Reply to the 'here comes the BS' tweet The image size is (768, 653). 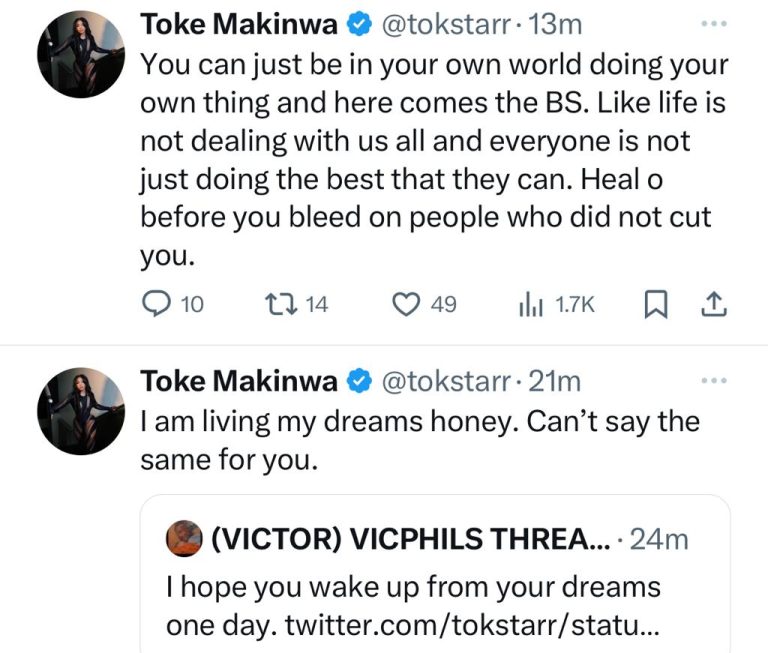(x=155, y=304)
